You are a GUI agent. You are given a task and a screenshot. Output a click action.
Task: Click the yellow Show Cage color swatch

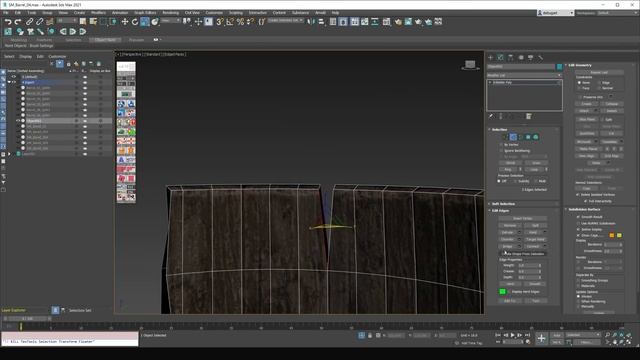pos(619,236)
